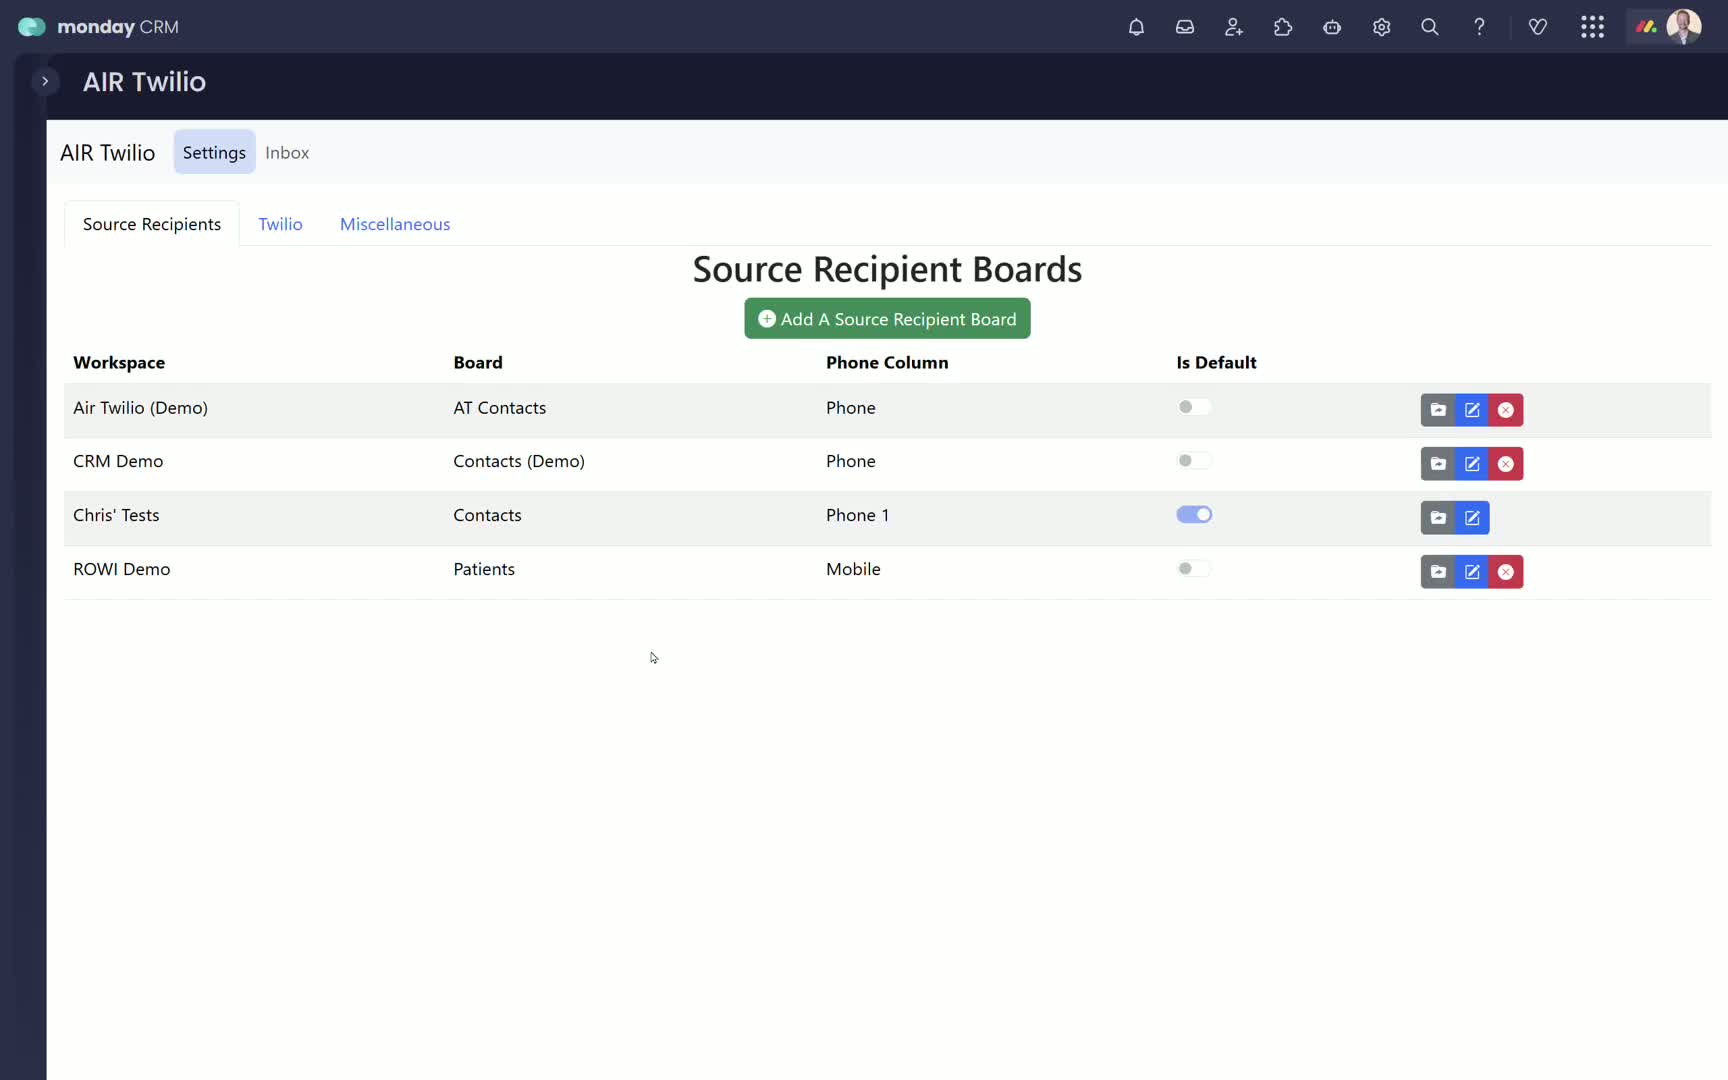Open folder icon for ROWI Demo row
Screen dimensions: 1728x1080
(1438, 572)
